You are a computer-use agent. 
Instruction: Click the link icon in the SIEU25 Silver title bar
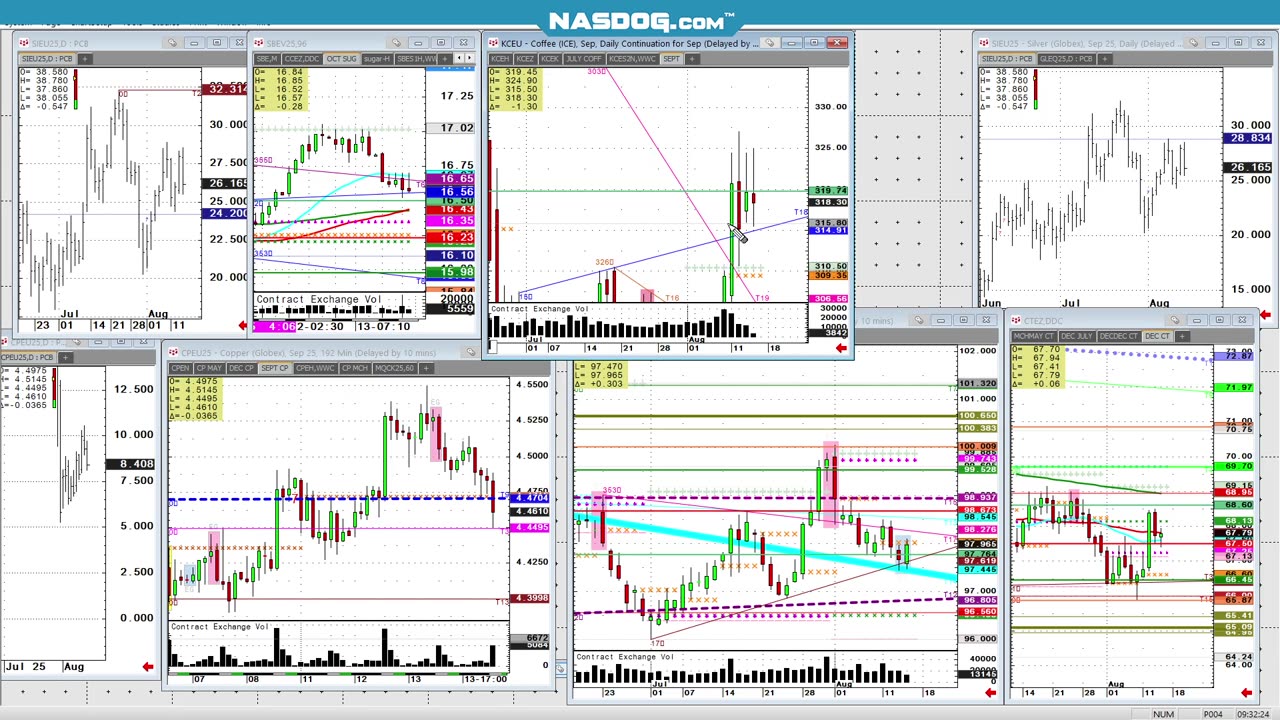(x=1192, y=43)
